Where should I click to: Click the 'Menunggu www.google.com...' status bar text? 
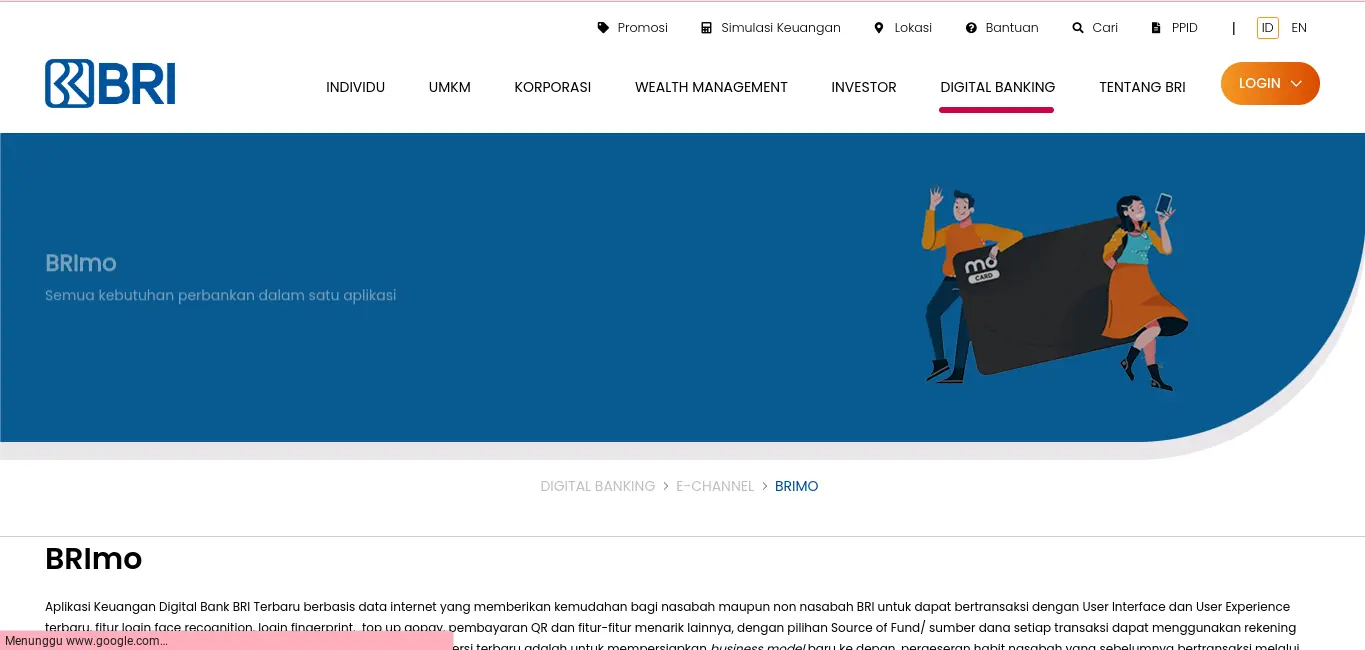coord(86,641)
